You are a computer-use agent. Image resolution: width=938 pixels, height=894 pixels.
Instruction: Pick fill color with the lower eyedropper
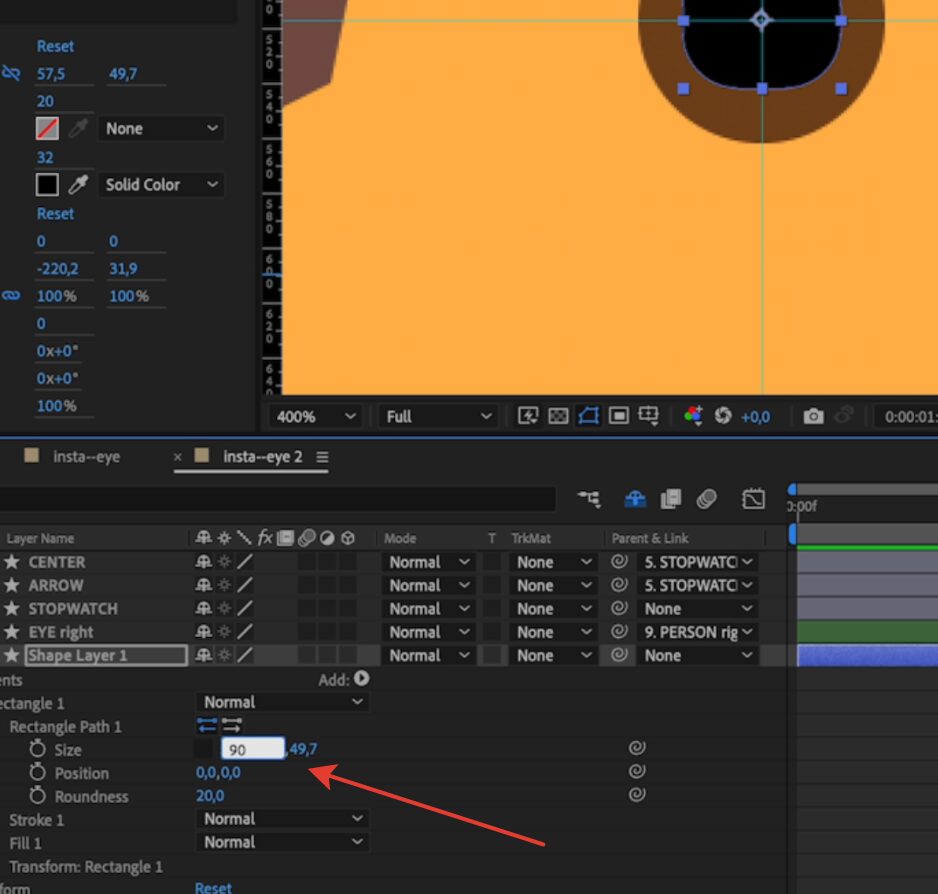click(78, 184)
